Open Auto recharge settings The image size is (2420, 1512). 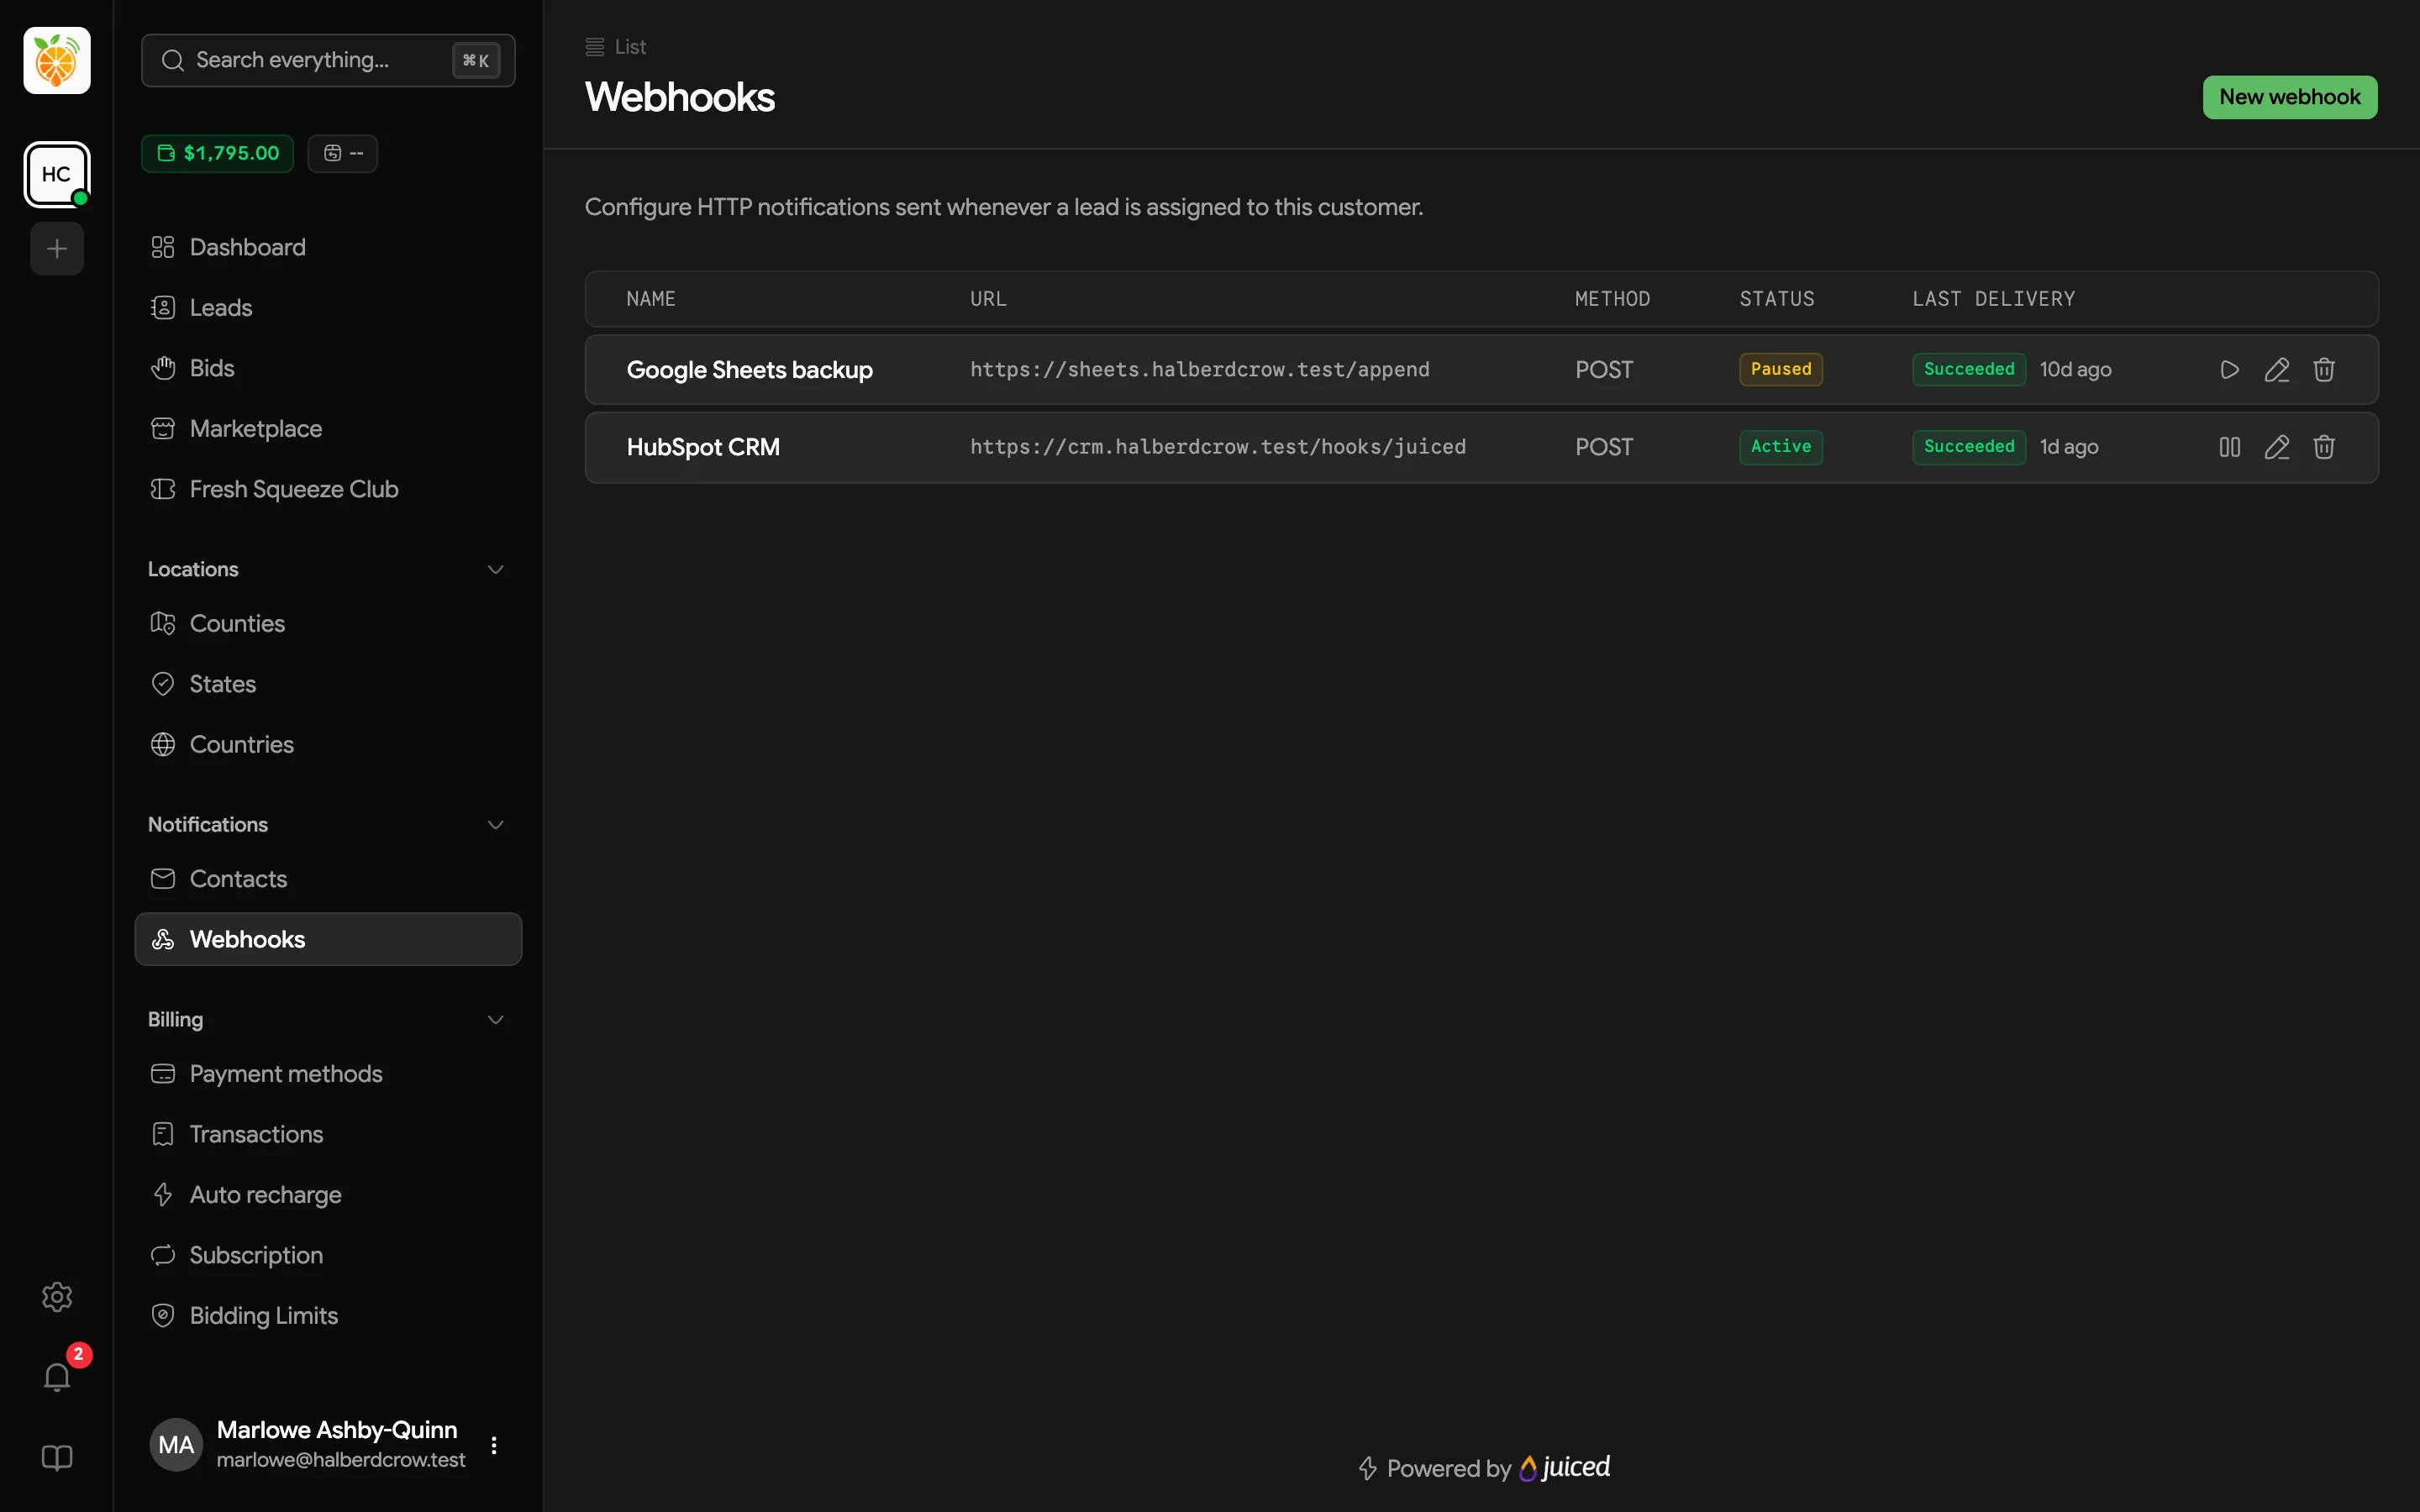(x=328, y=1195)
